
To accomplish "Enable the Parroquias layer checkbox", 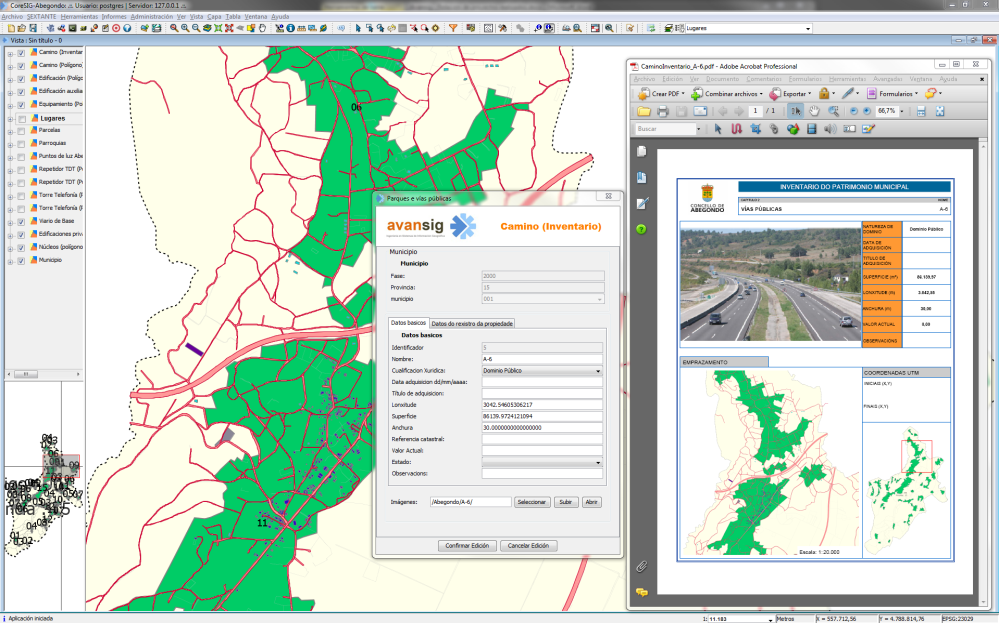I will click(21, 143).
